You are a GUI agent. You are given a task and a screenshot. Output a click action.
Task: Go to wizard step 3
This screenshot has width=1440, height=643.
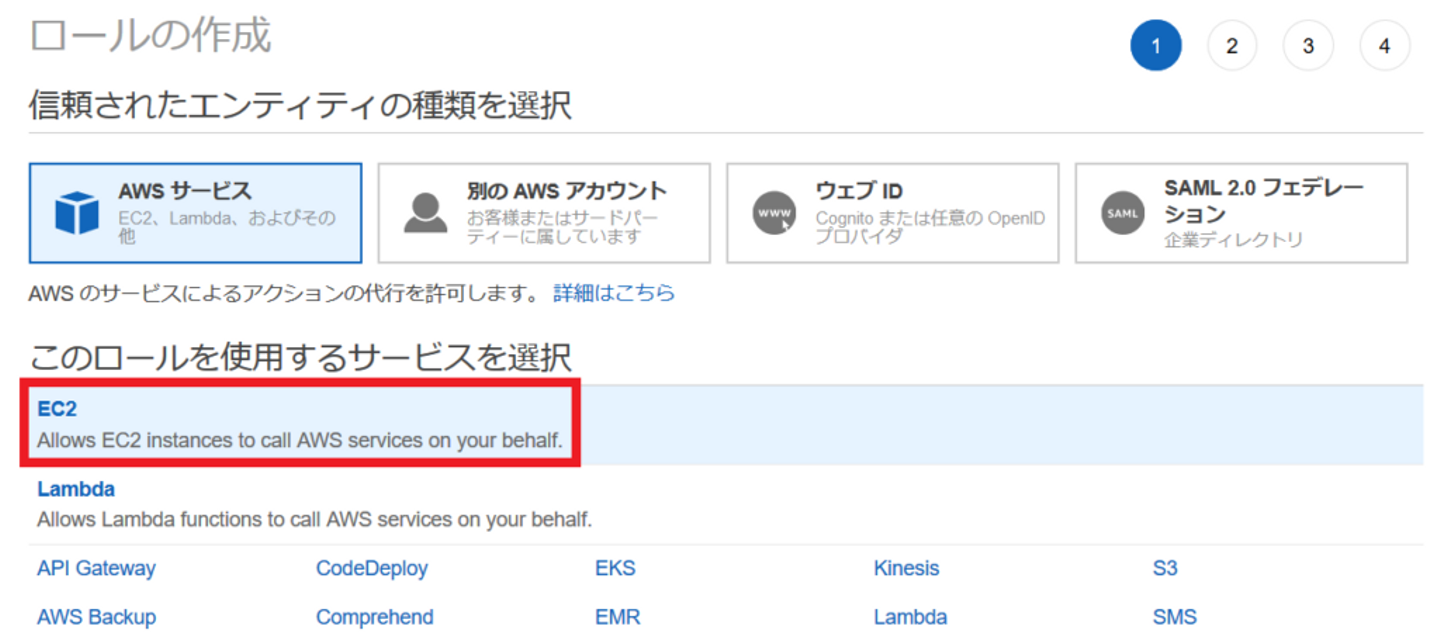coord(1308,46)
